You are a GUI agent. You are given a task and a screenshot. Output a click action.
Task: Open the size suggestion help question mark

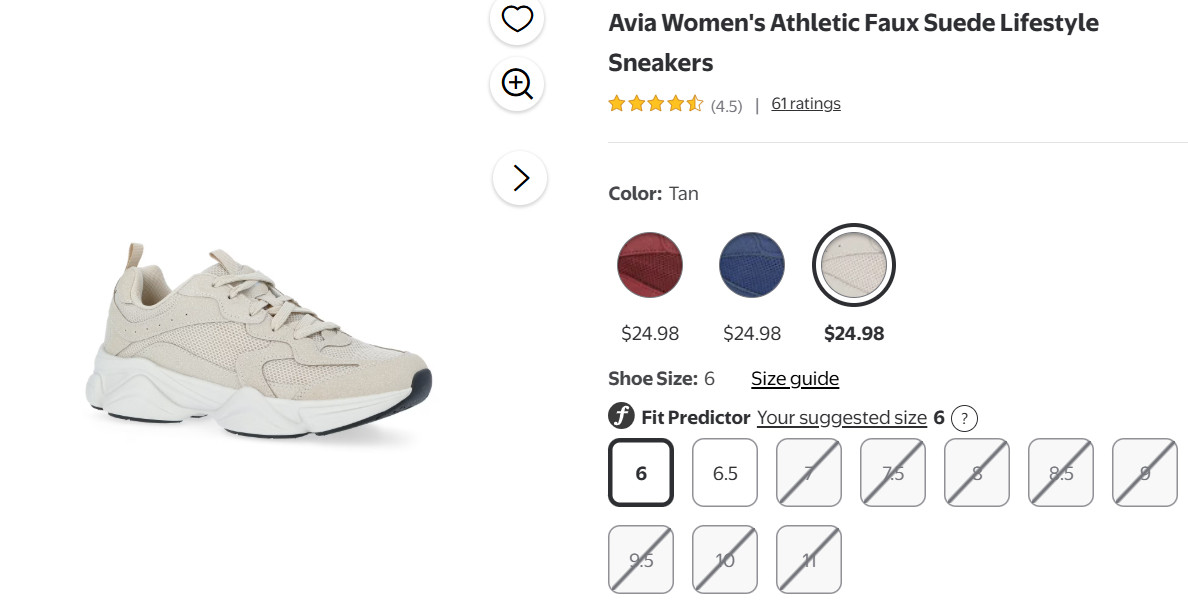964,418
